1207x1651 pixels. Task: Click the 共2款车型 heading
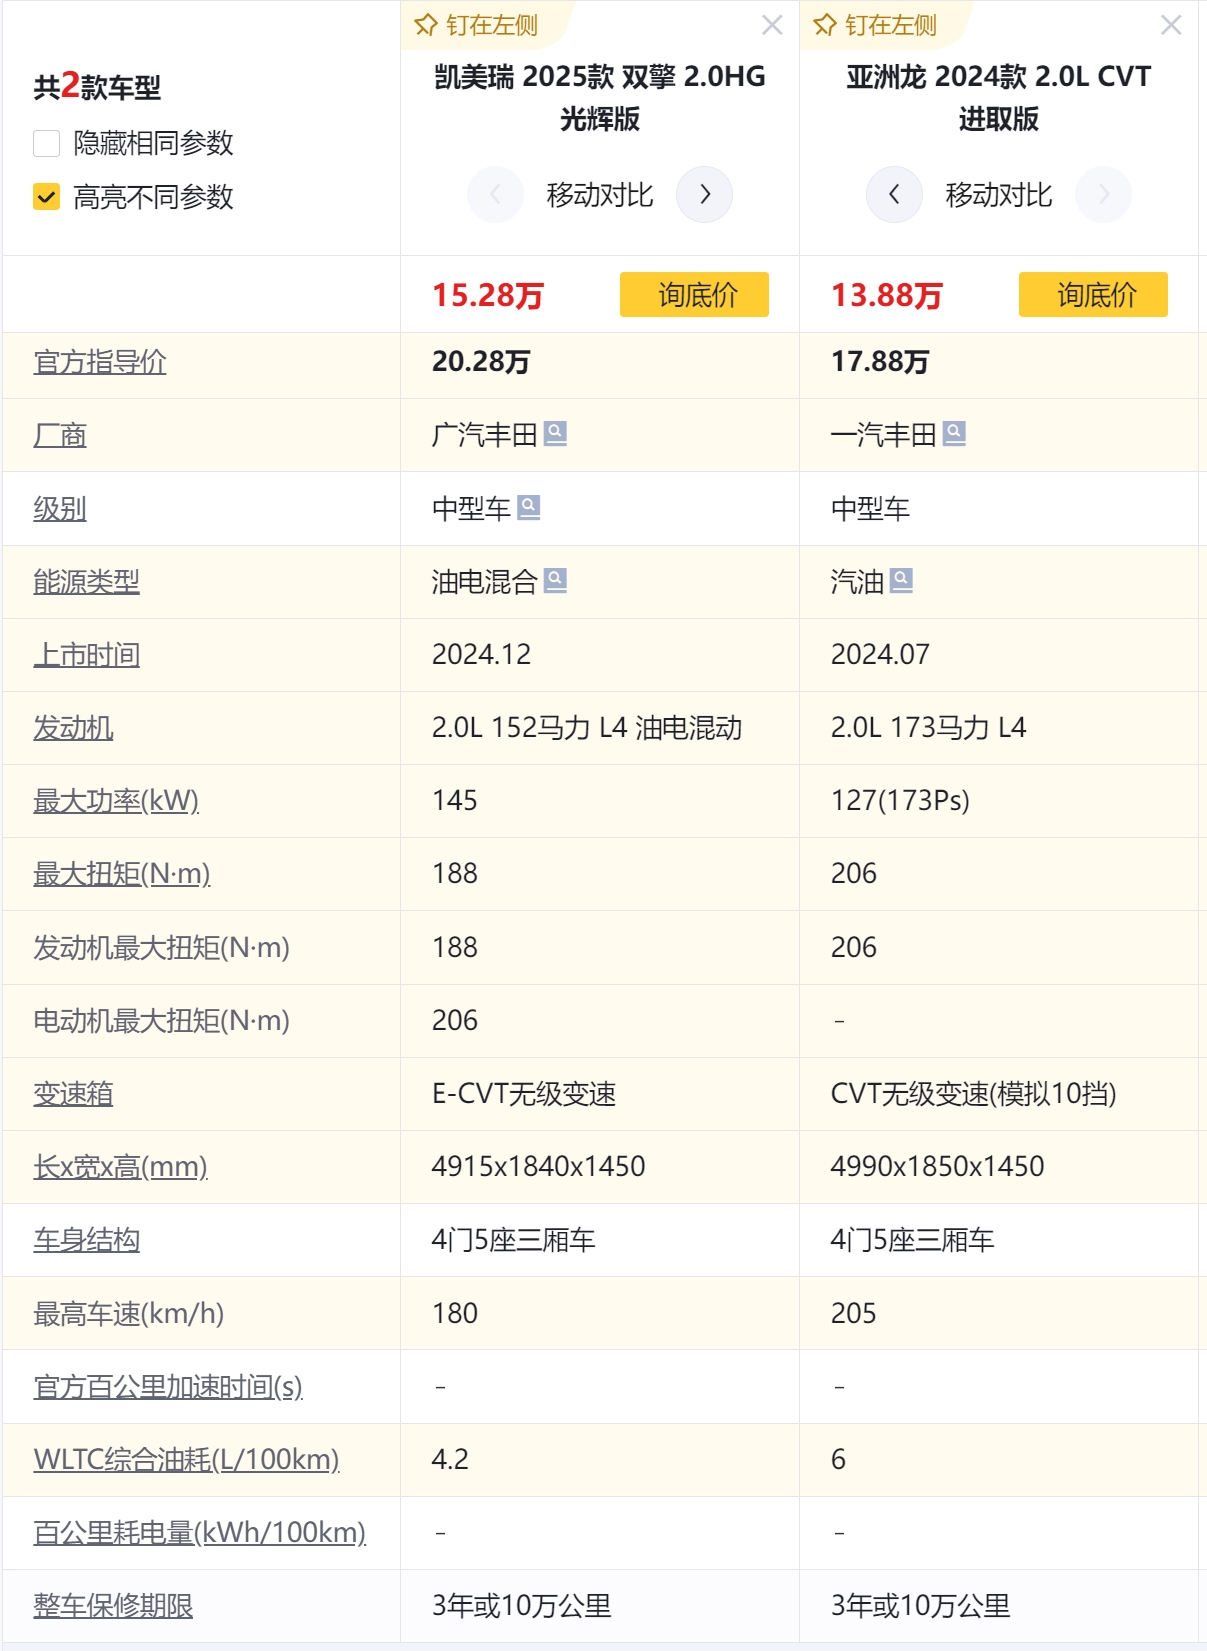tap(97, 87)
